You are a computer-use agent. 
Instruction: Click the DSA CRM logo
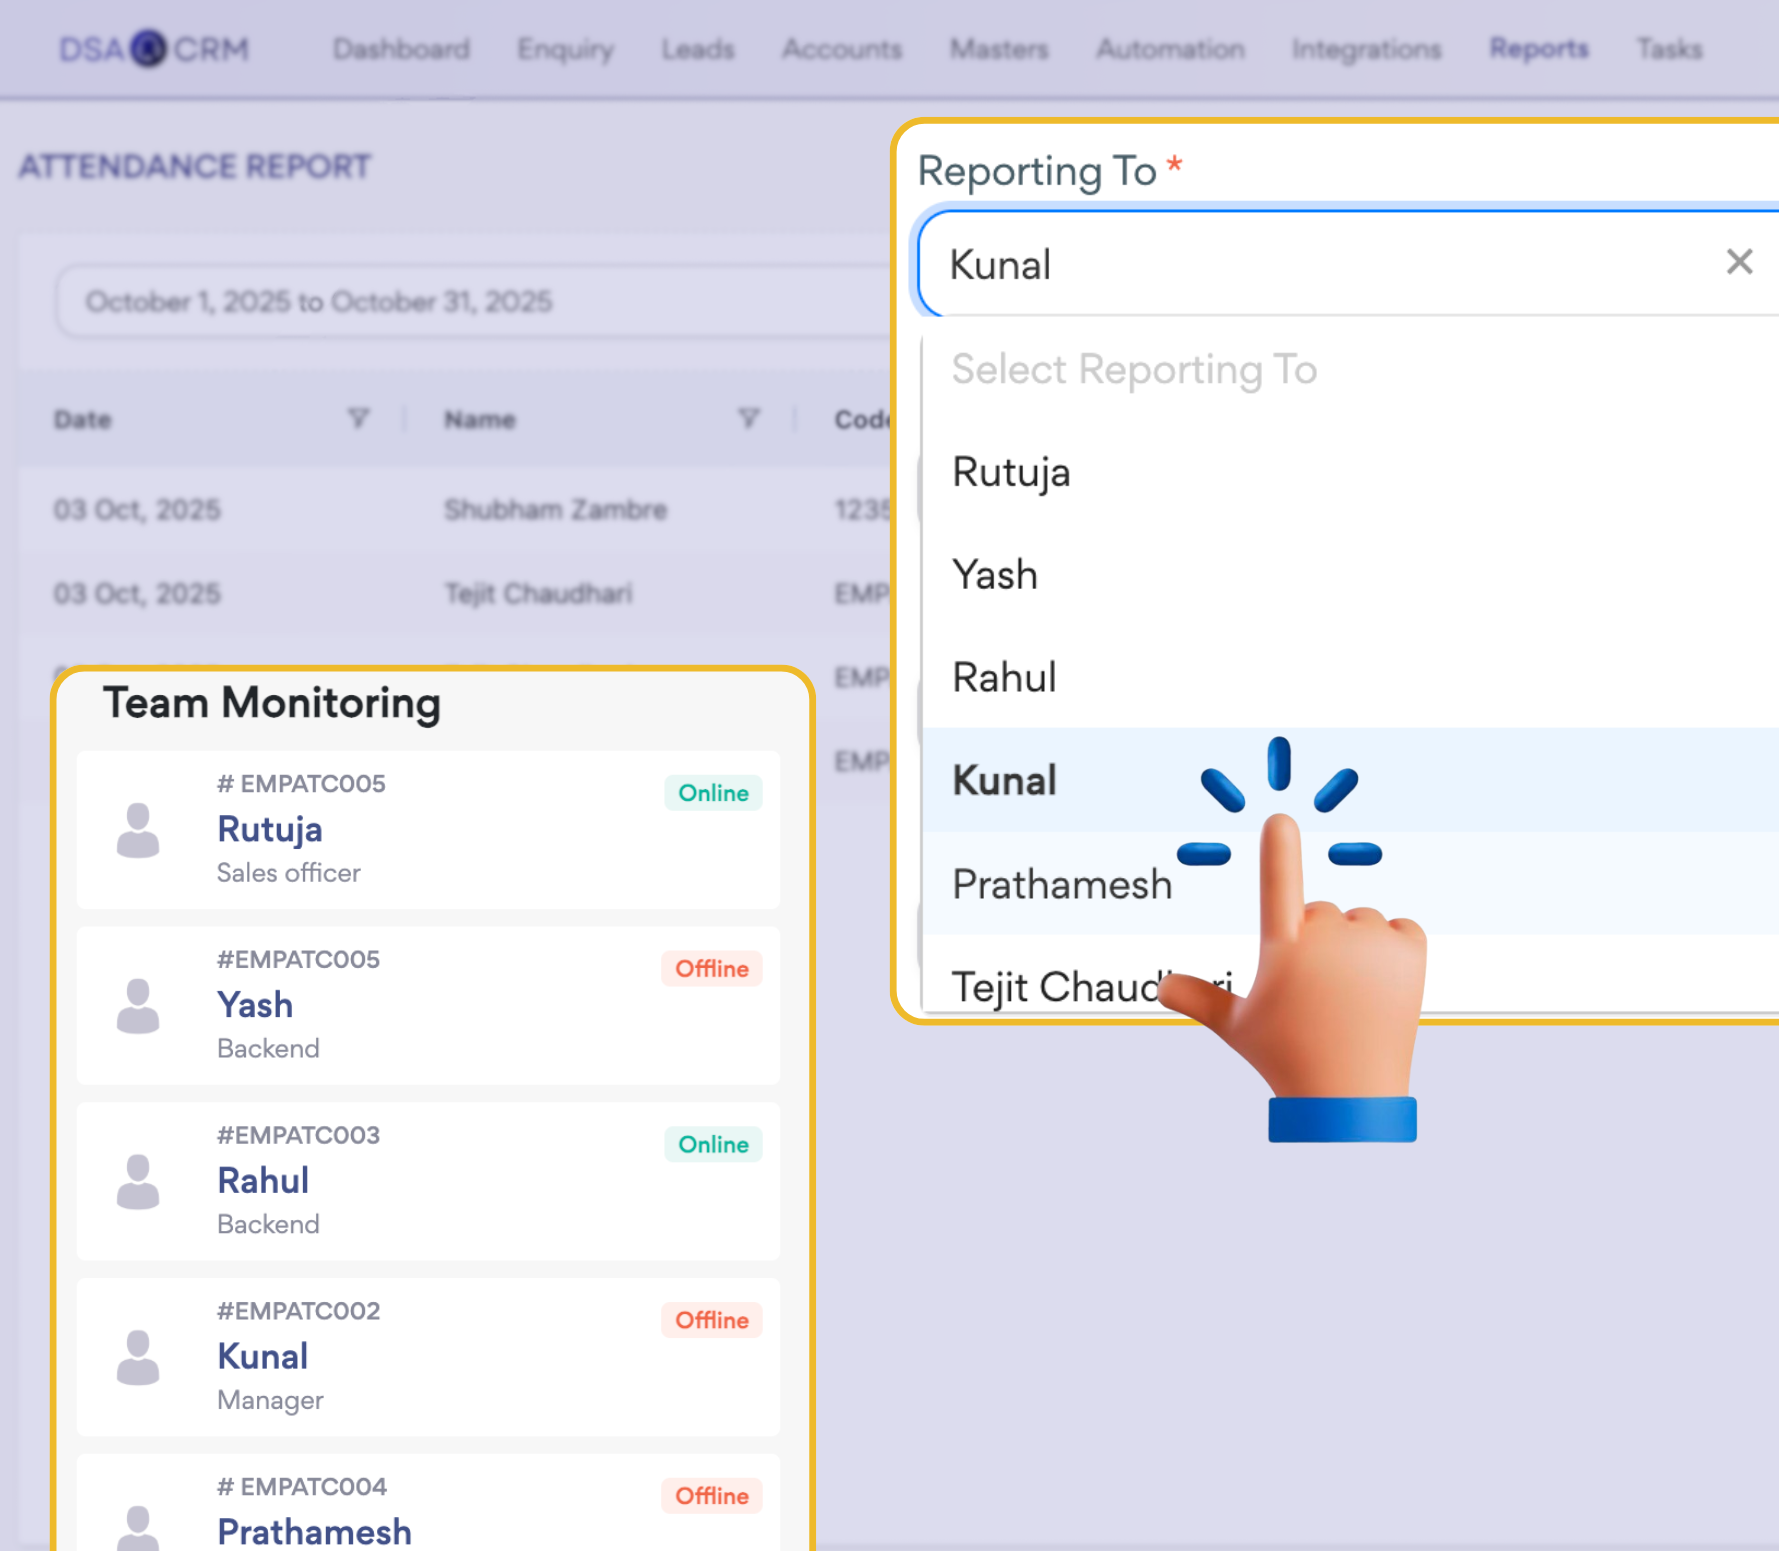[x=153, y=48]
